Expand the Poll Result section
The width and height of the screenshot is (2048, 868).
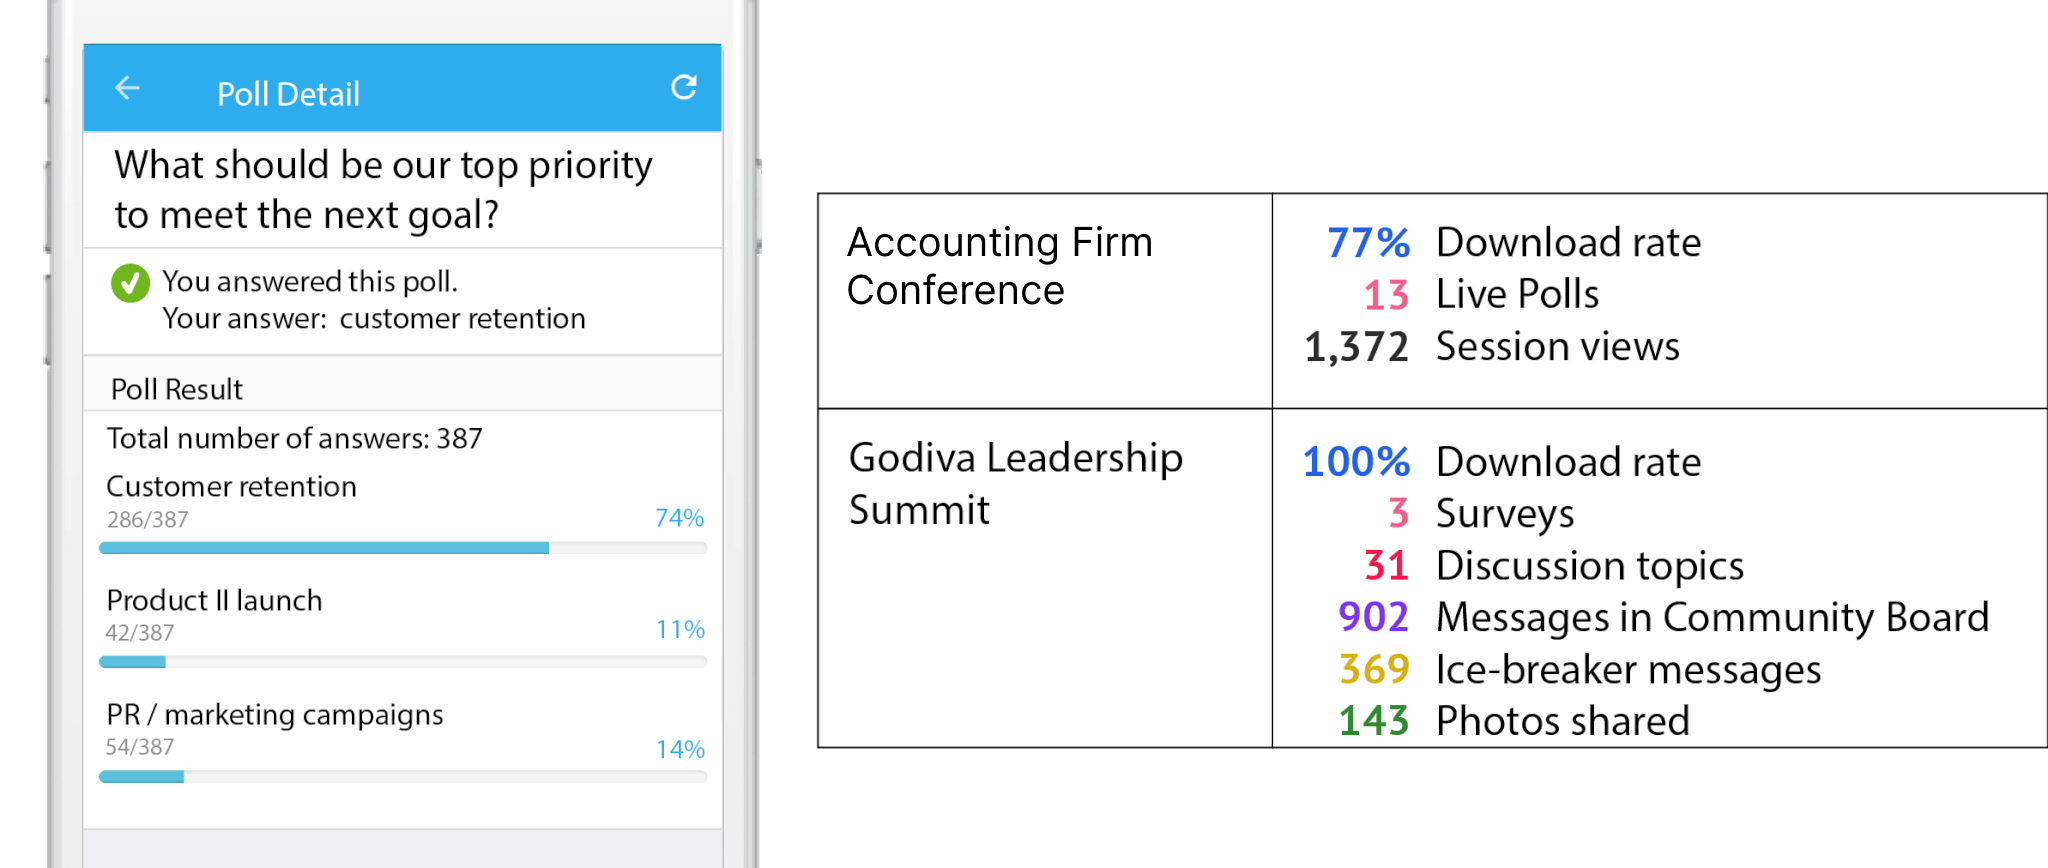coord(175,388)
